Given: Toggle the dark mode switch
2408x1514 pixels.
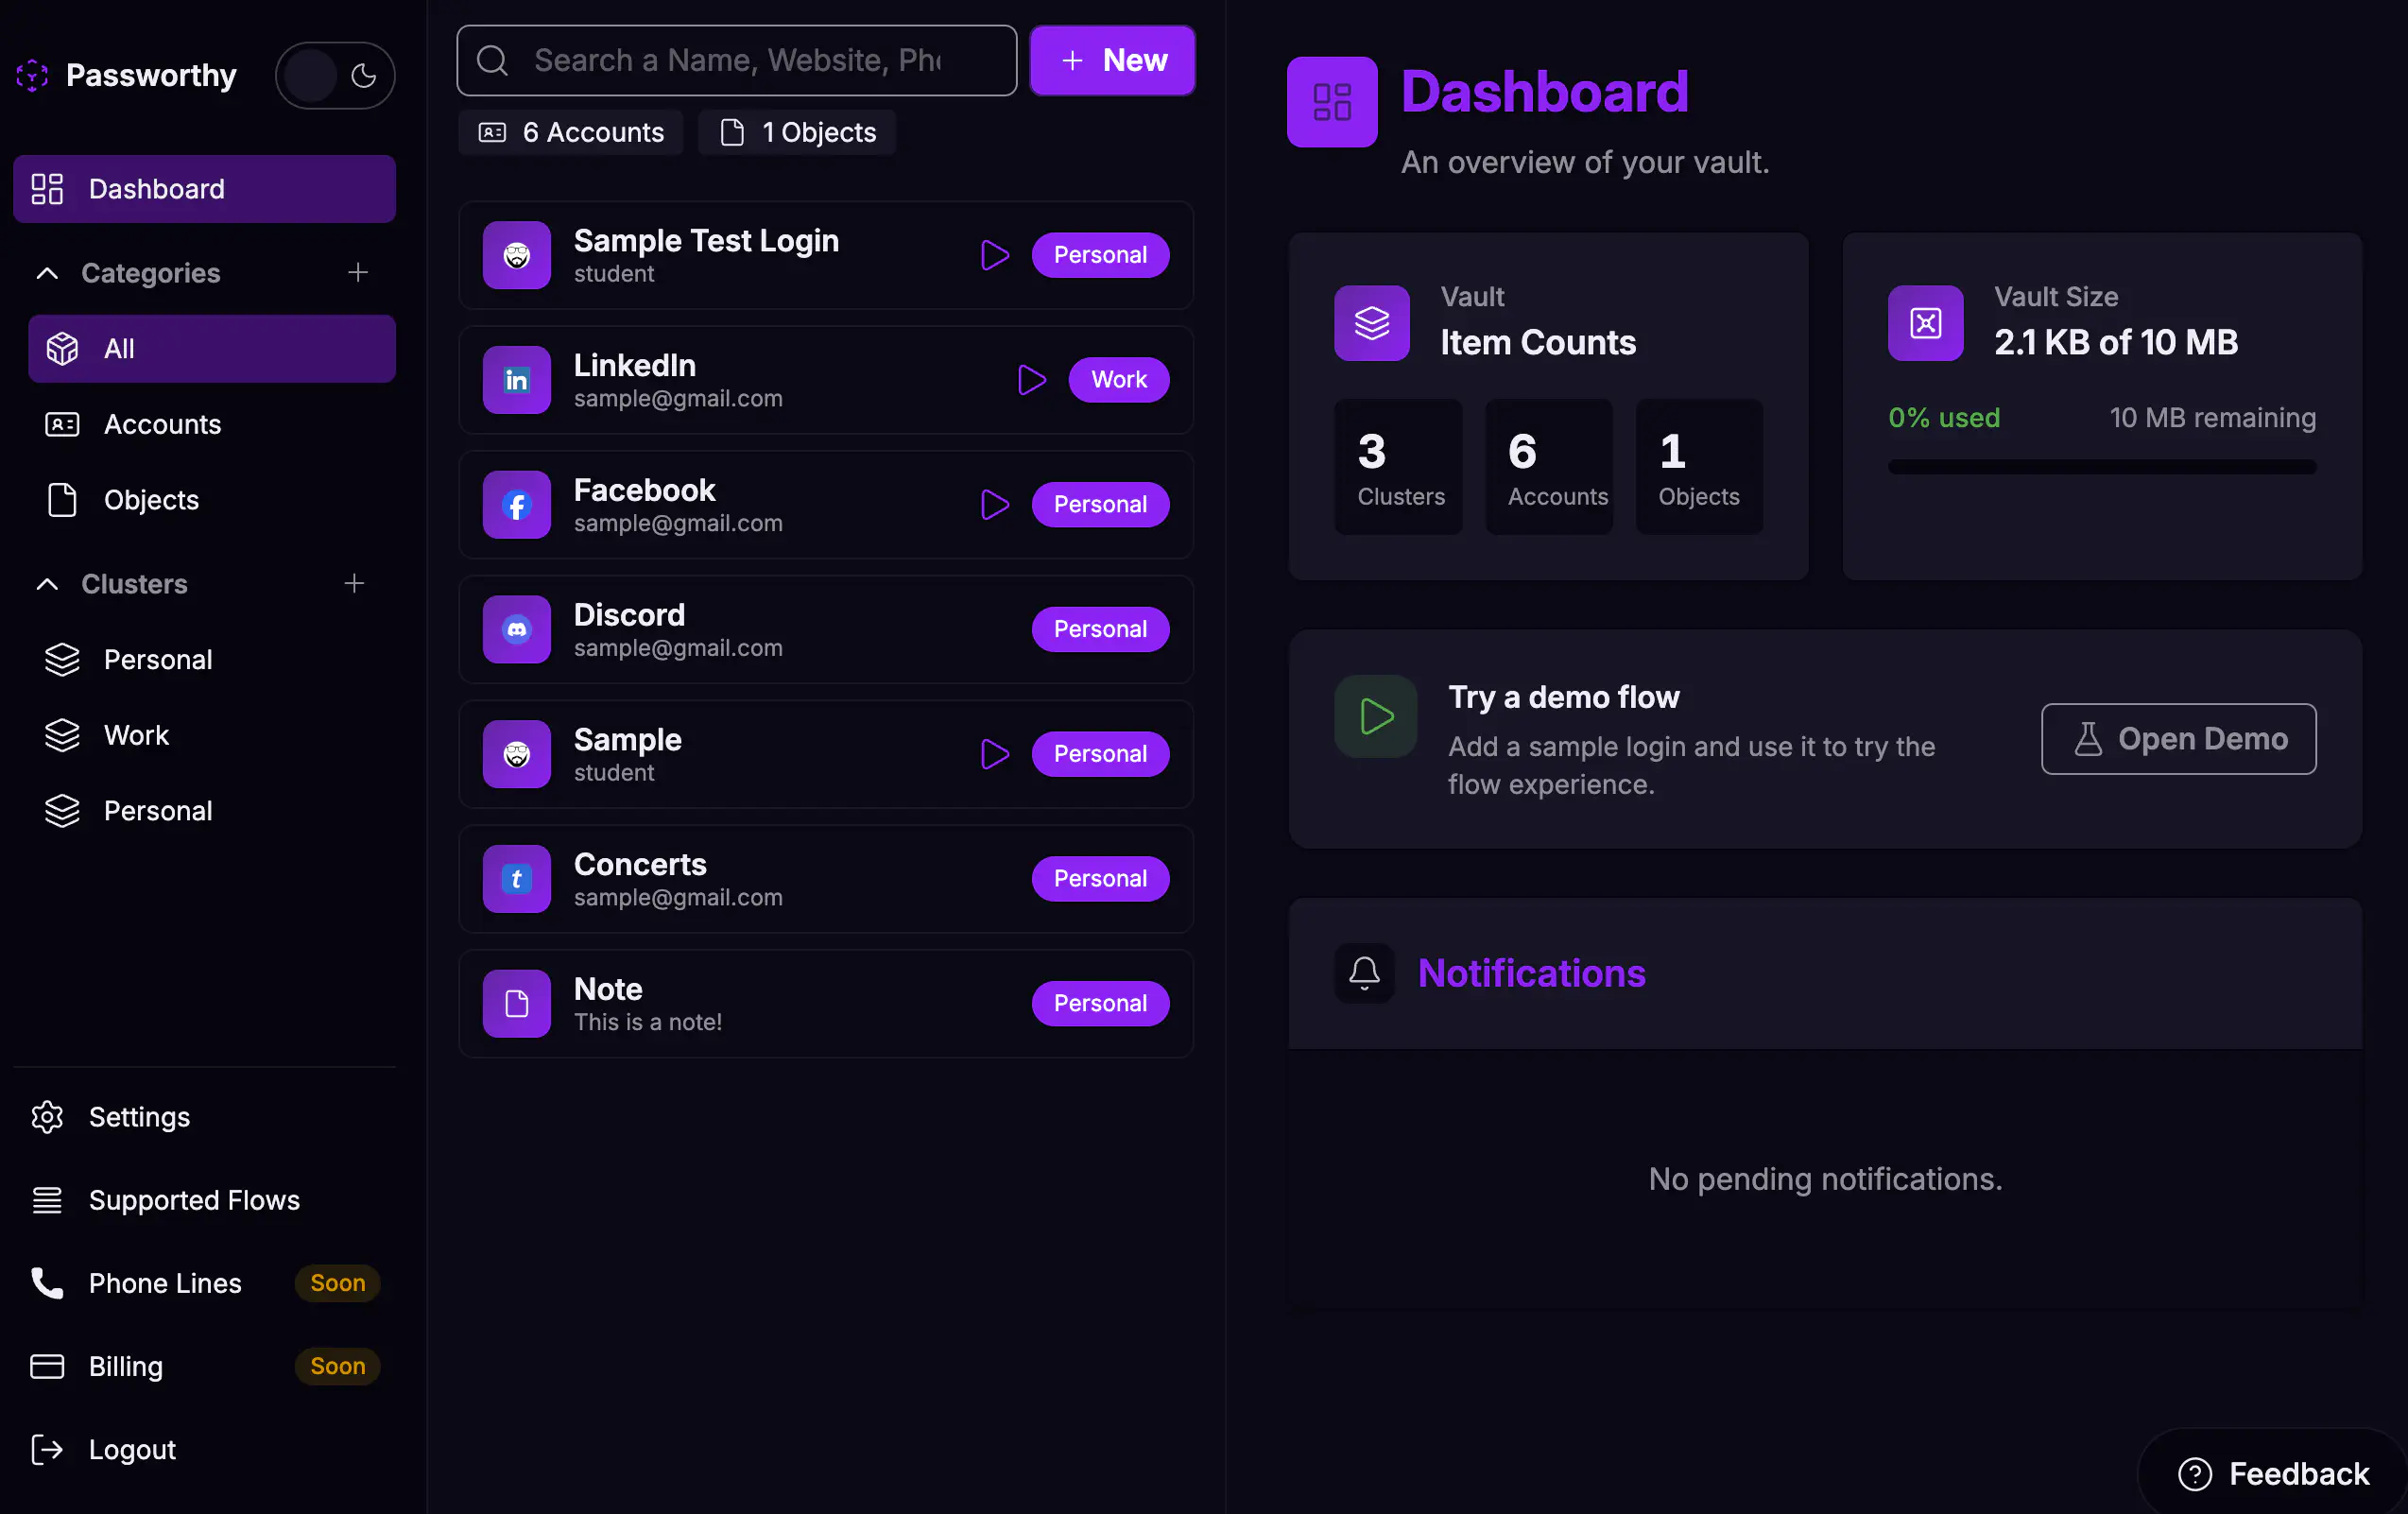Looking at the screenshot, I should (x=335, y=75).
